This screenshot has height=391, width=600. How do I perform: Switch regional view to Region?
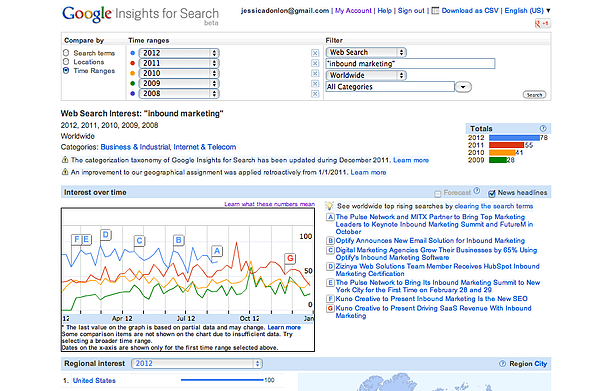(x=520, y=364)
